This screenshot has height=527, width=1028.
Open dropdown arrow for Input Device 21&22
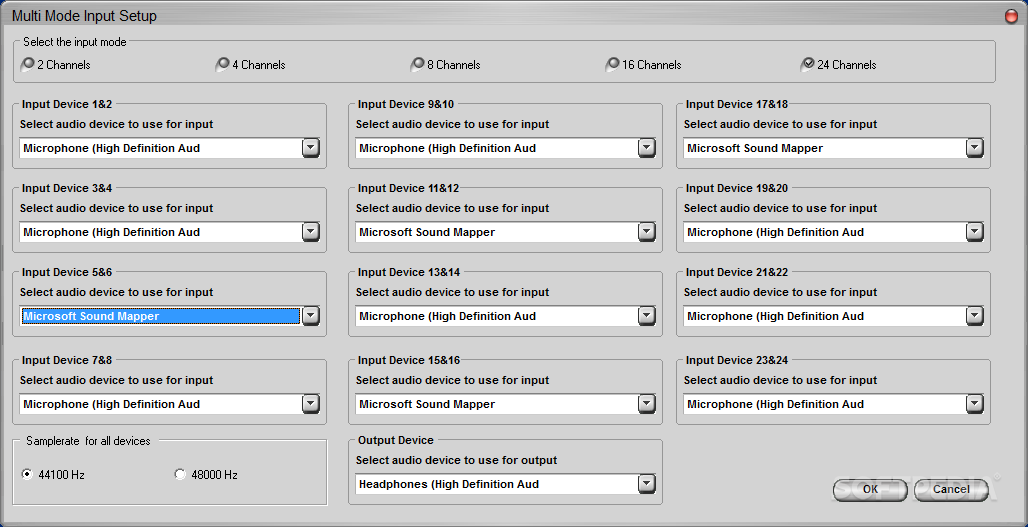click(975, 316)
